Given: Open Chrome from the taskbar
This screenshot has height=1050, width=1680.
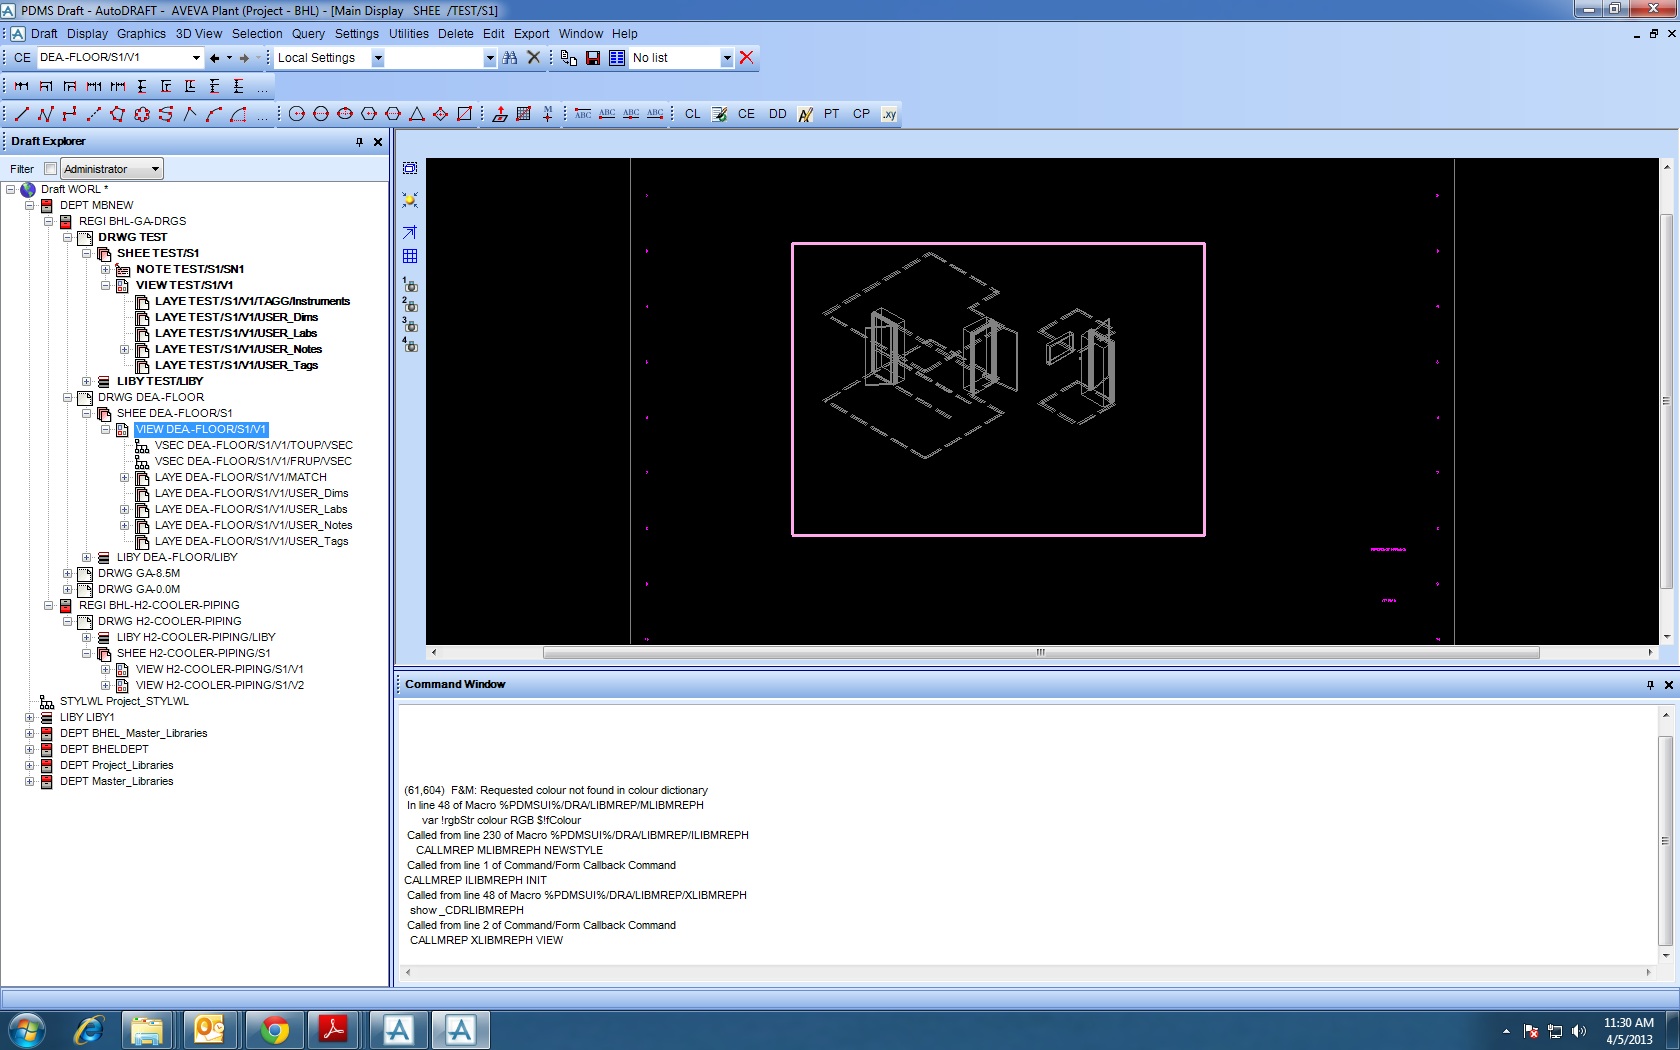Looking at the screenshot, I should 274,1029.
